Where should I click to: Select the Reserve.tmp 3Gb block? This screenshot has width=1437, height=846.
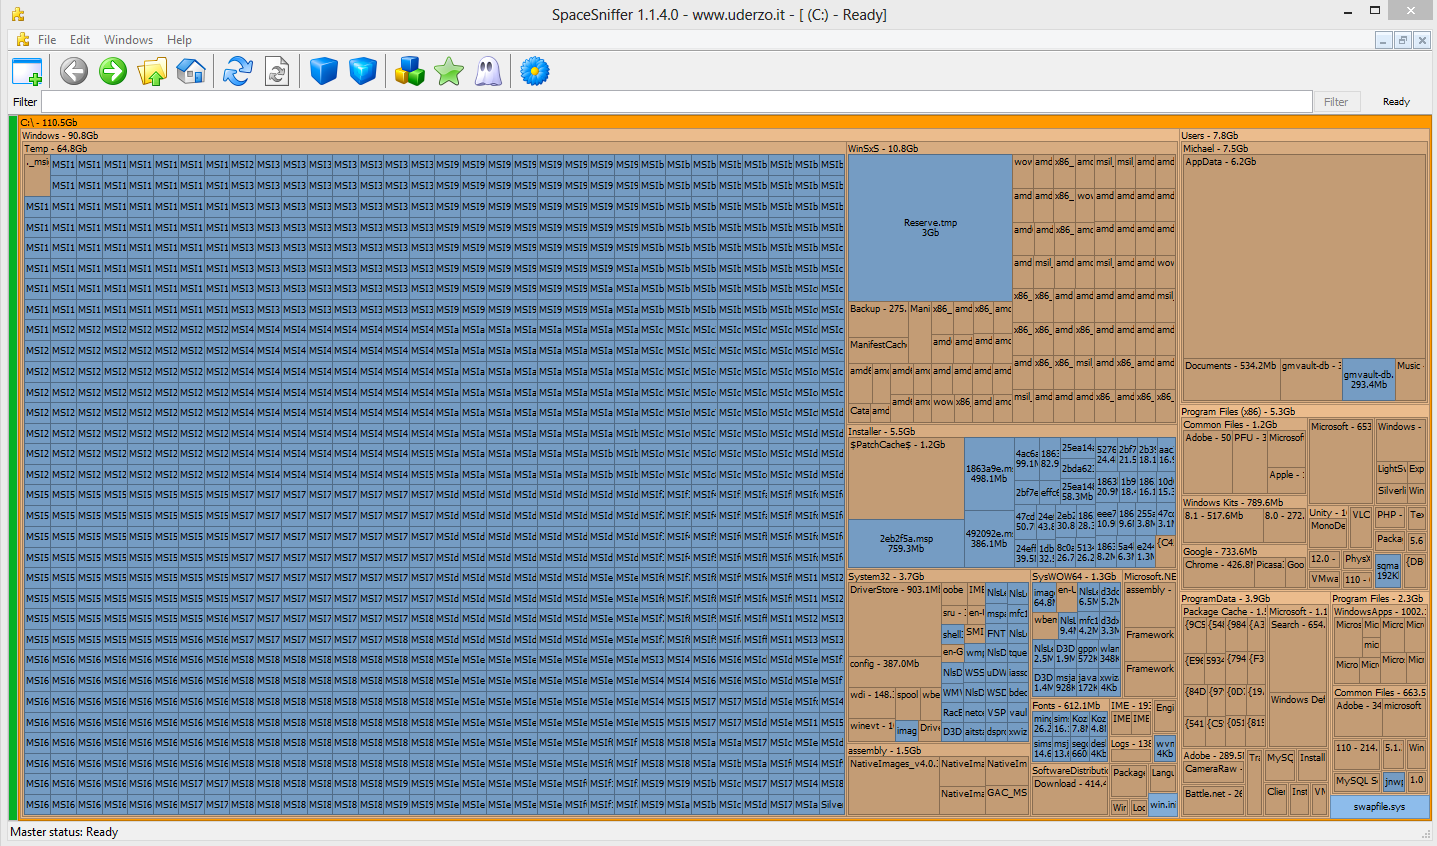click(930, 227)
